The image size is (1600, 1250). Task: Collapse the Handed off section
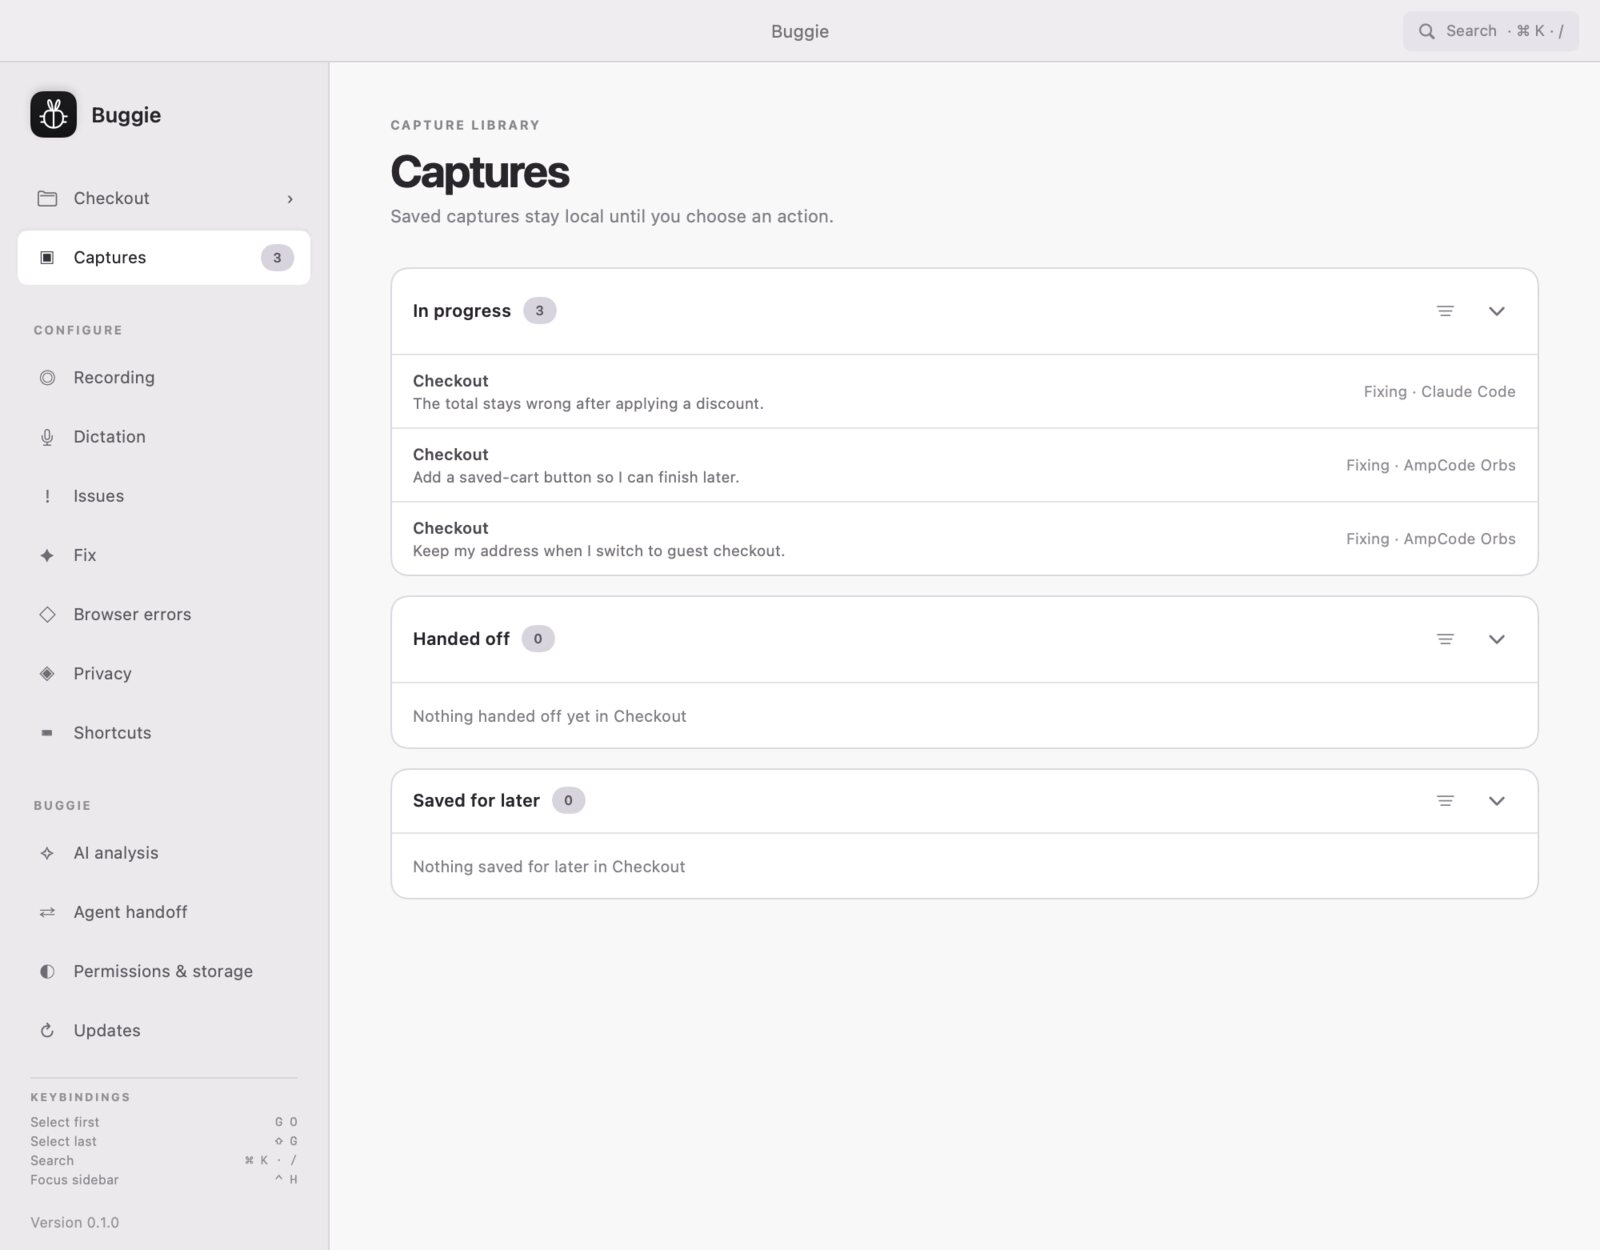(x=1497, y=639)
